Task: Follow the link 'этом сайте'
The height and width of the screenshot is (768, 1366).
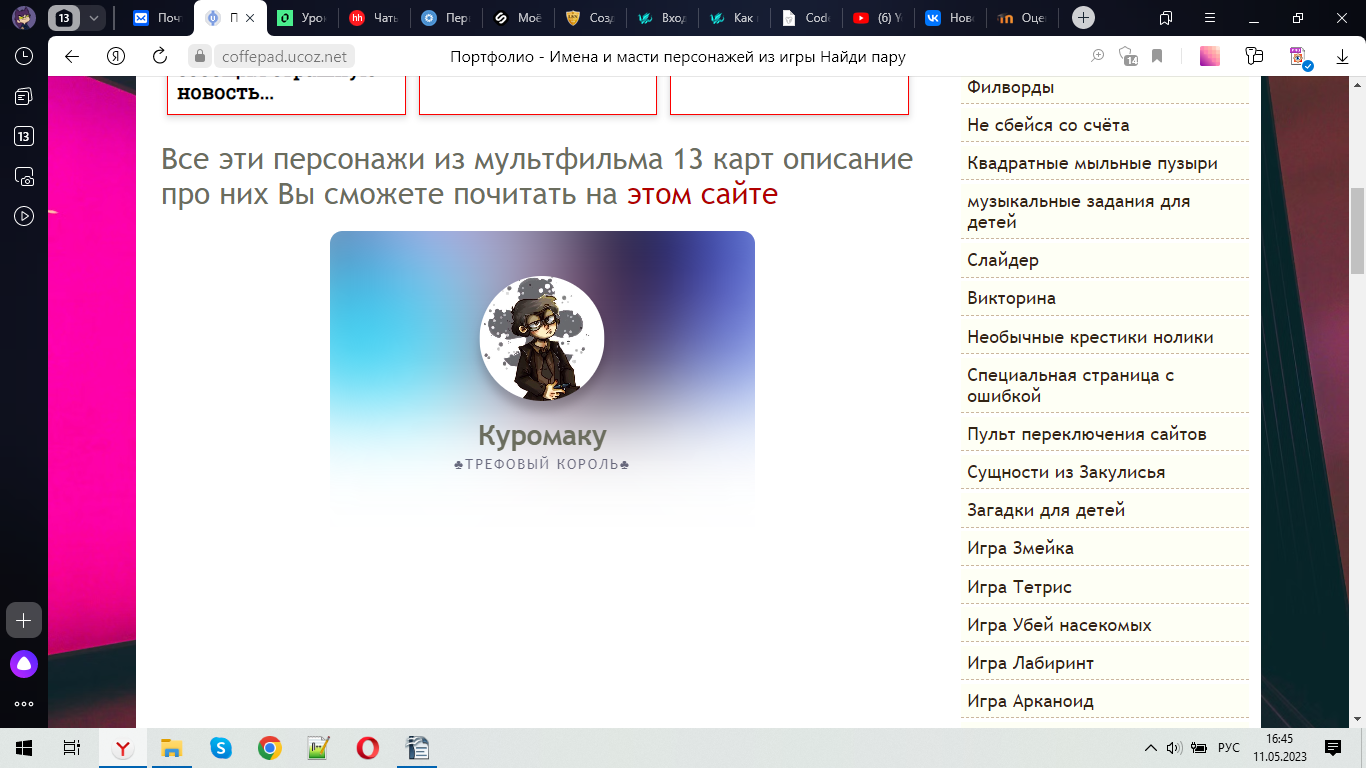Action: pyautogui.click(x=700, y=194)
